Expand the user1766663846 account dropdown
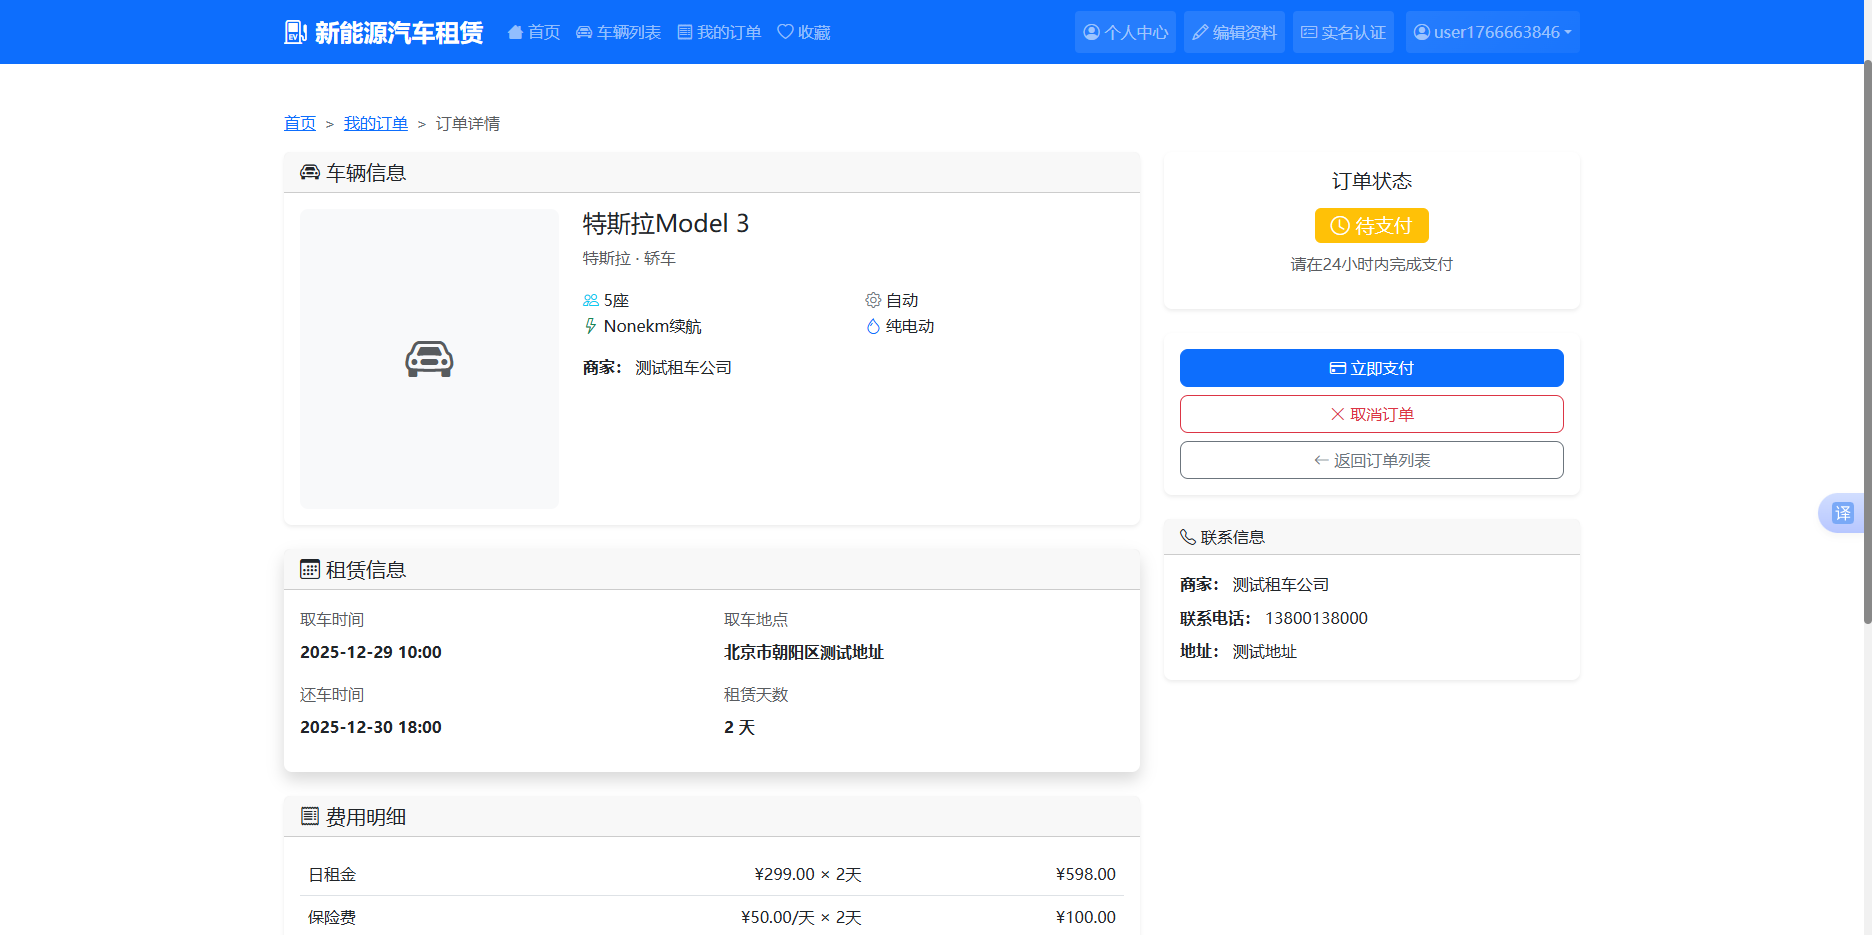1872x935 pixels. (1492, 32)
